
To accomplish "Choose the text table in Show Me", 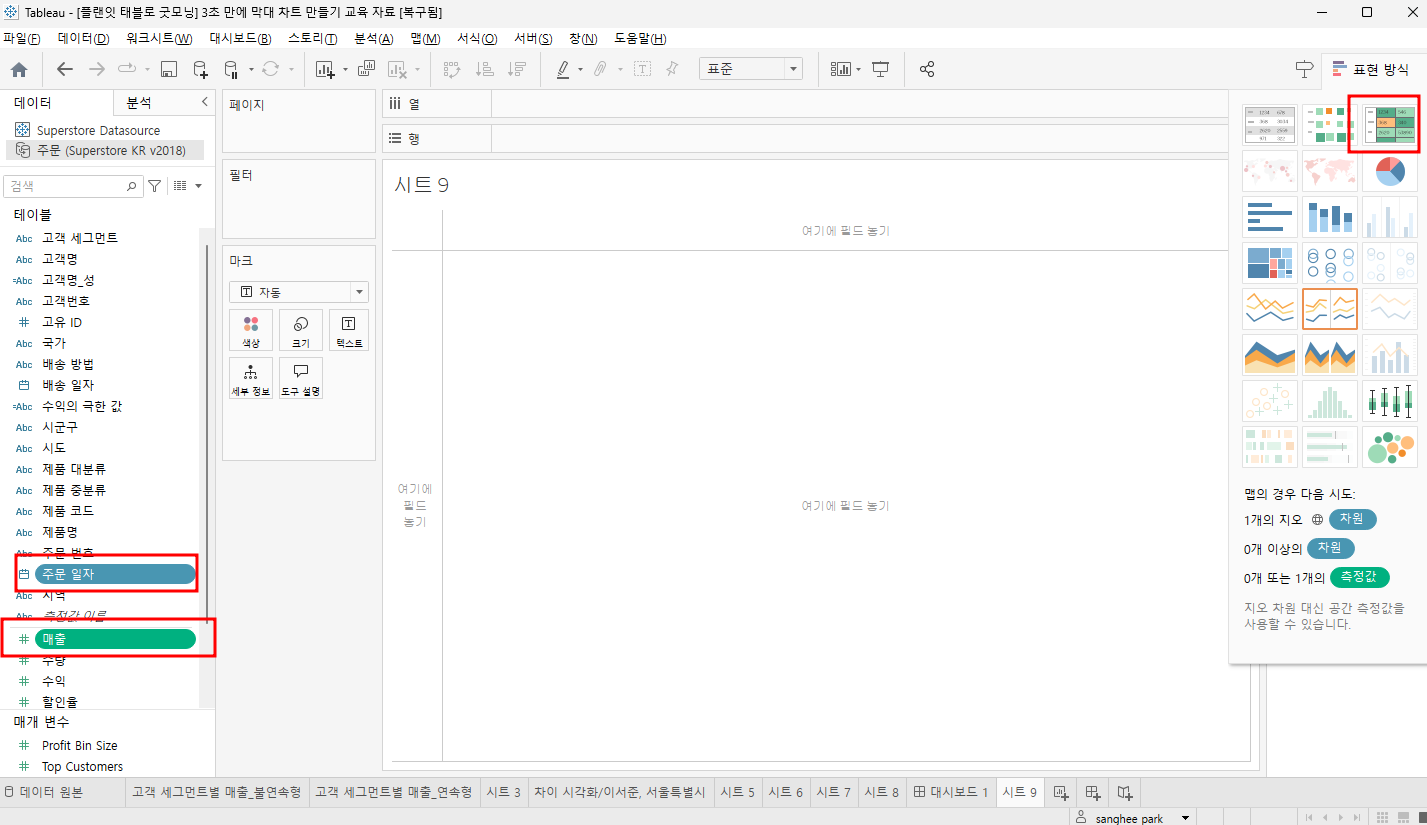I will (x=1270, y=125).
